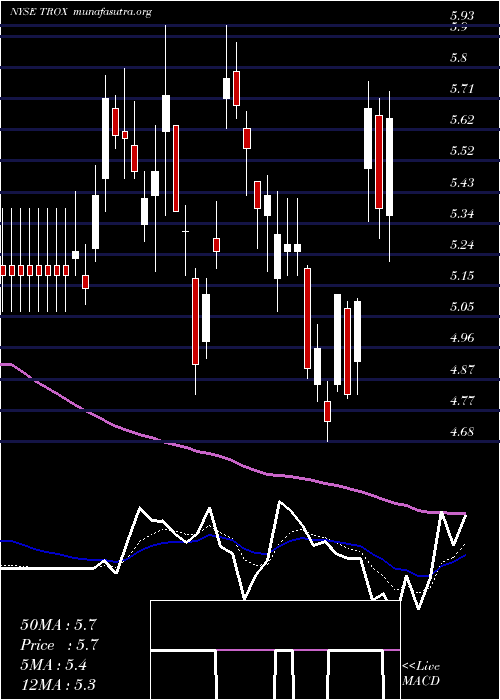
Task: Select the 5.8 price axis label
Action: (x=459, y=58)
